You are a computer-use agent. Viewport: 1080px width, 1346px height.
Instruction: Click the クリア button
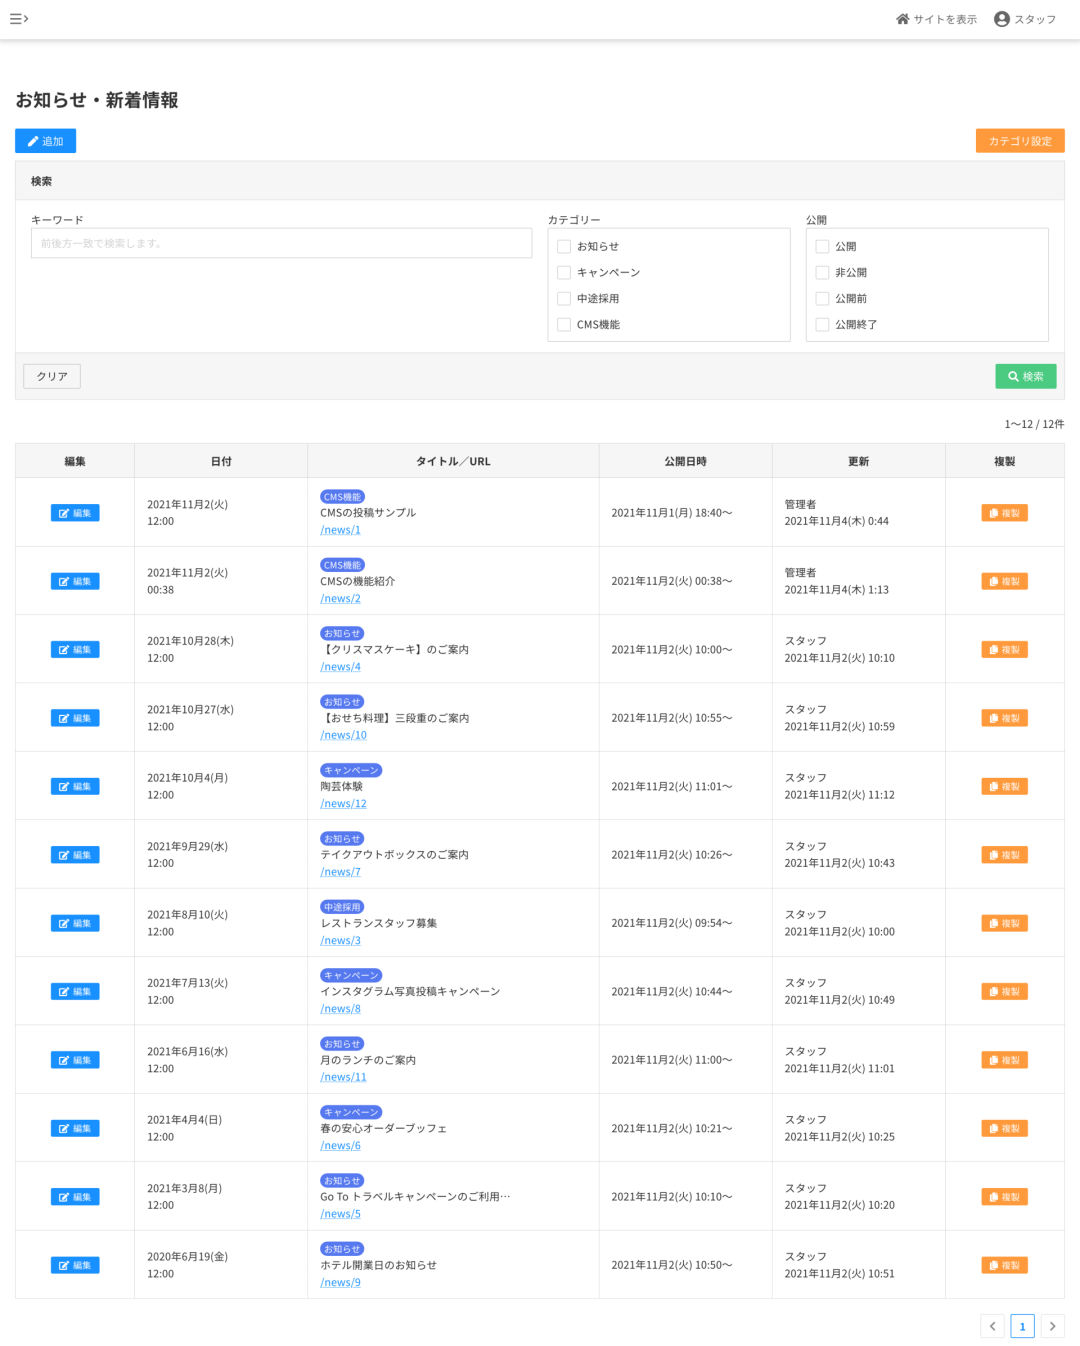pos(52,376)
